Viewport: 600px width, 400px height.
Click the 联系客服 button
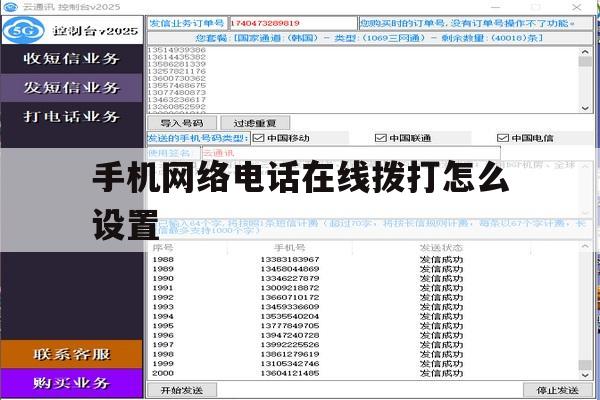[72, 354]
